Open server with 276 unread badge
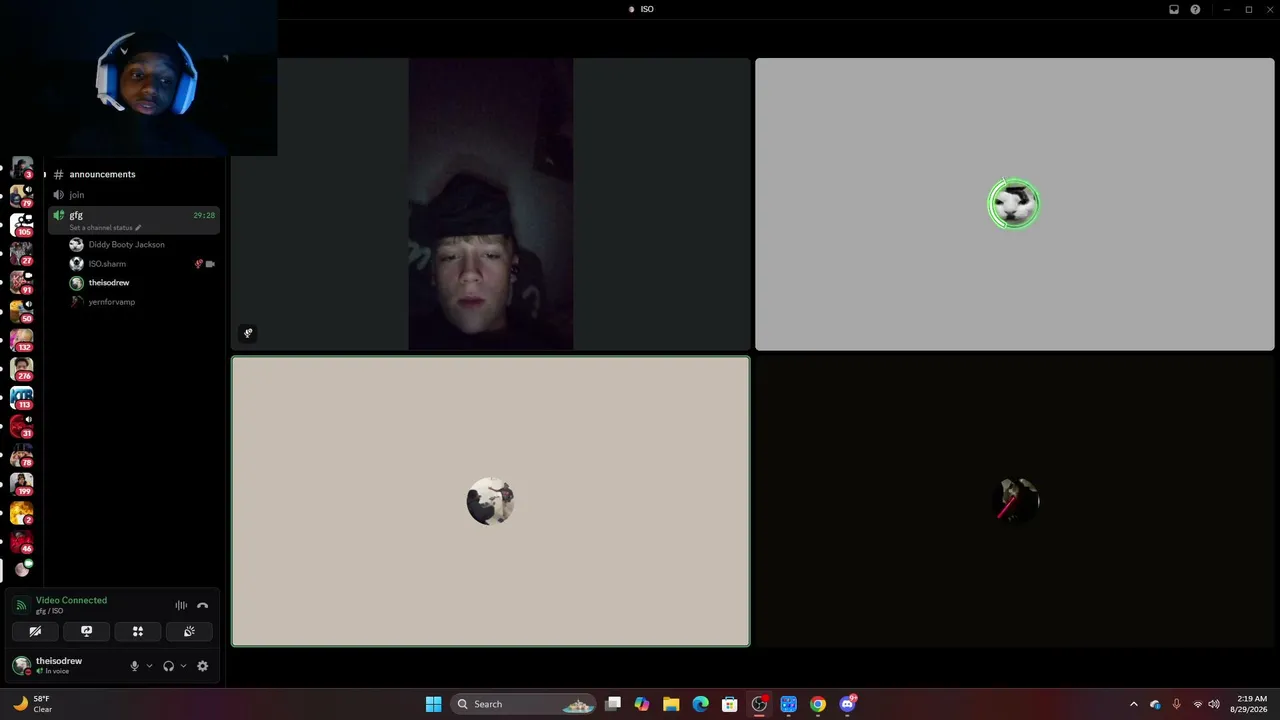The height and width of the screenshot is (720, 1280). click(x=21, y=370)
